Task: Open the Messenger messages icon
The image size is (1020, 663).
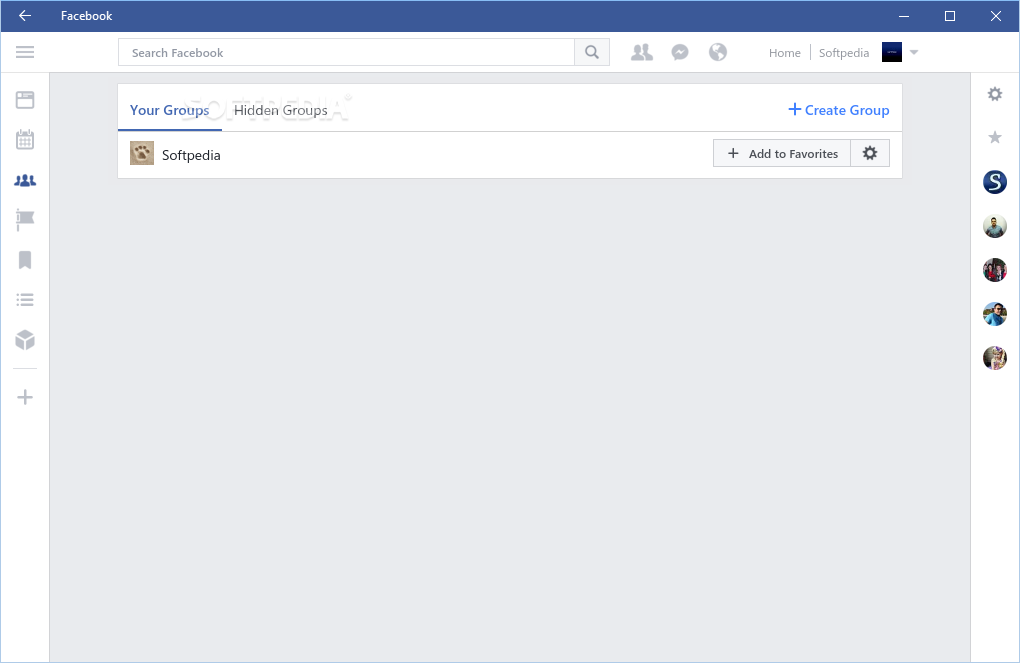Action: click(680, 52)
